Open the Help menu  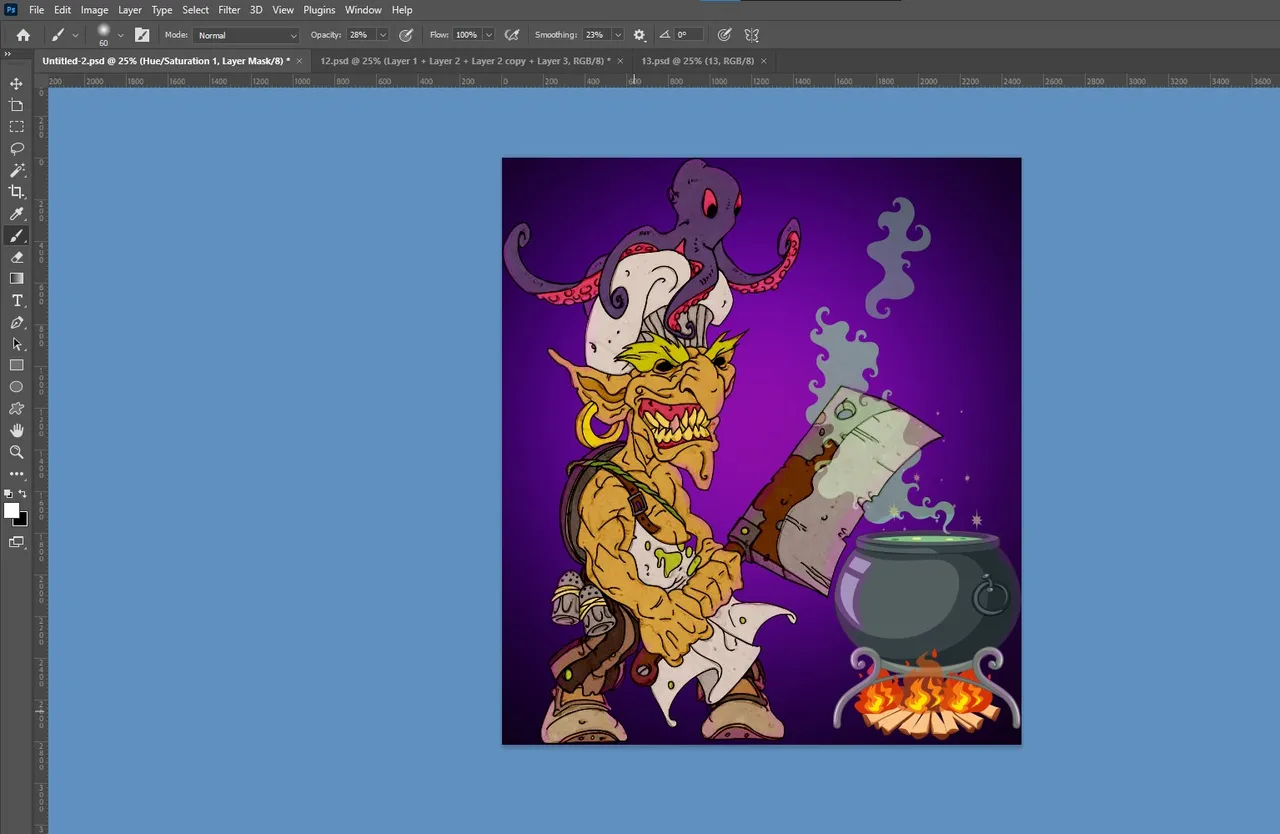click(402, 10)
